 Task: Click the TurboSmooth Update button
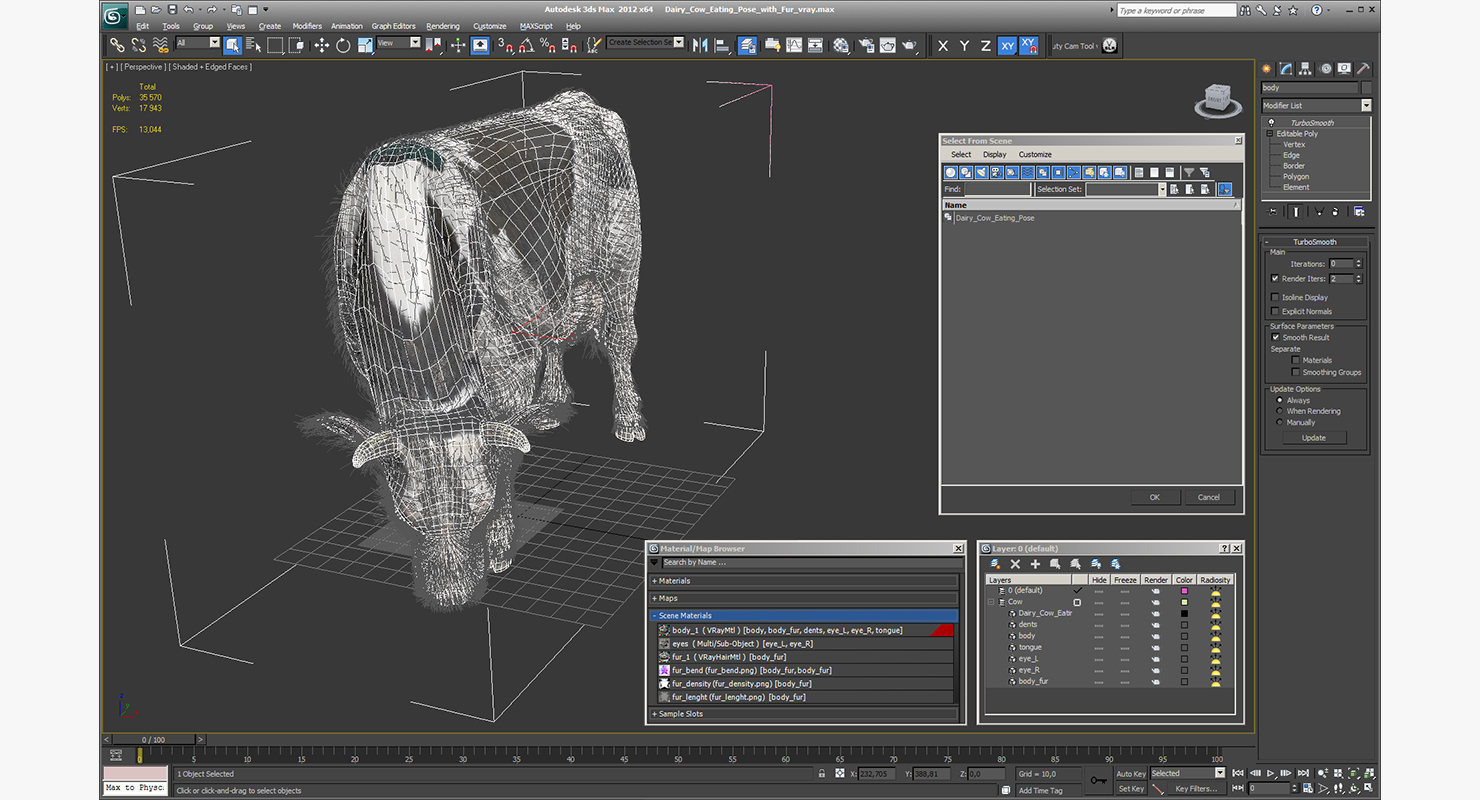(x=1314, y=438)
